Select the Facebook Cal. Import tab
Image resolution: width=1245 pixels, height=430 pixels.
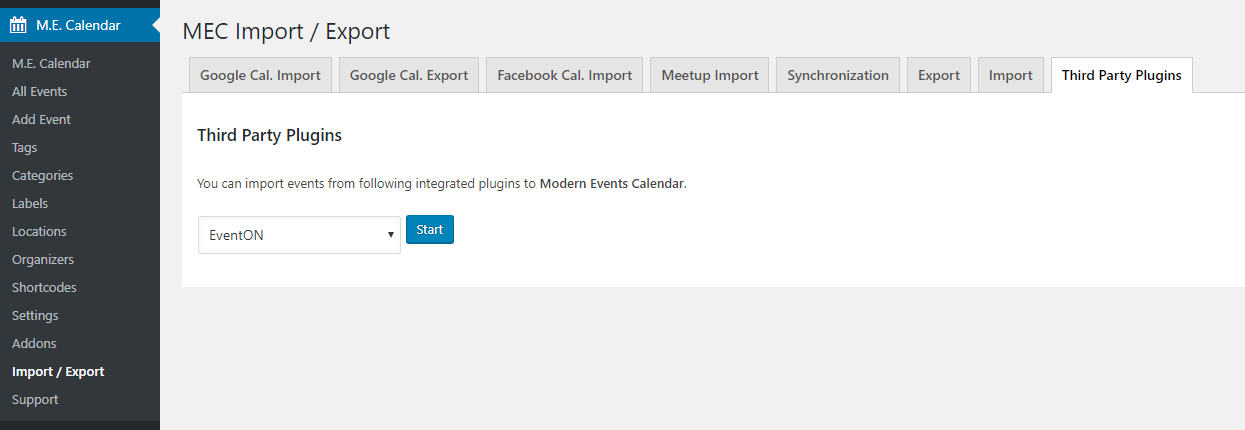[x=564, y=75]
